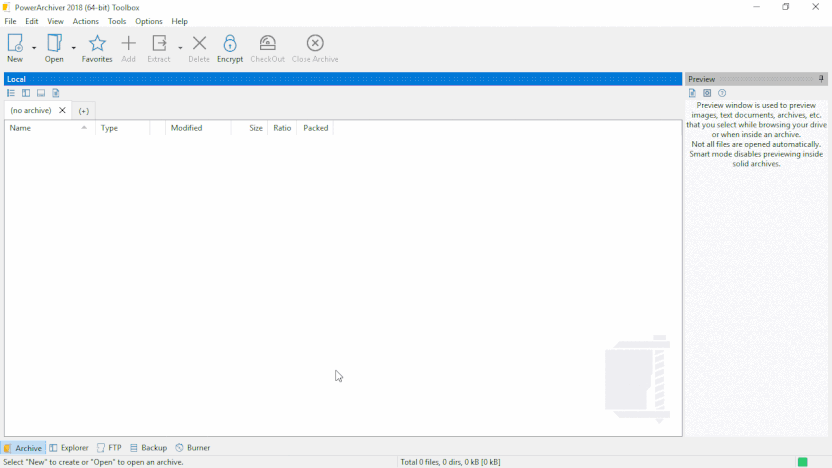Click the Extract toolbar icon

click(x=159, y=48)
